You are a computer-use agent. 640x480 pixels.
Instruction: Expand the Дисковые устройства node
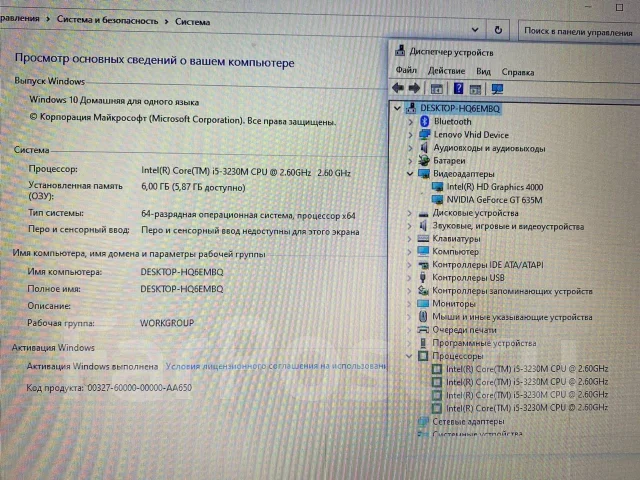[409, 213]
